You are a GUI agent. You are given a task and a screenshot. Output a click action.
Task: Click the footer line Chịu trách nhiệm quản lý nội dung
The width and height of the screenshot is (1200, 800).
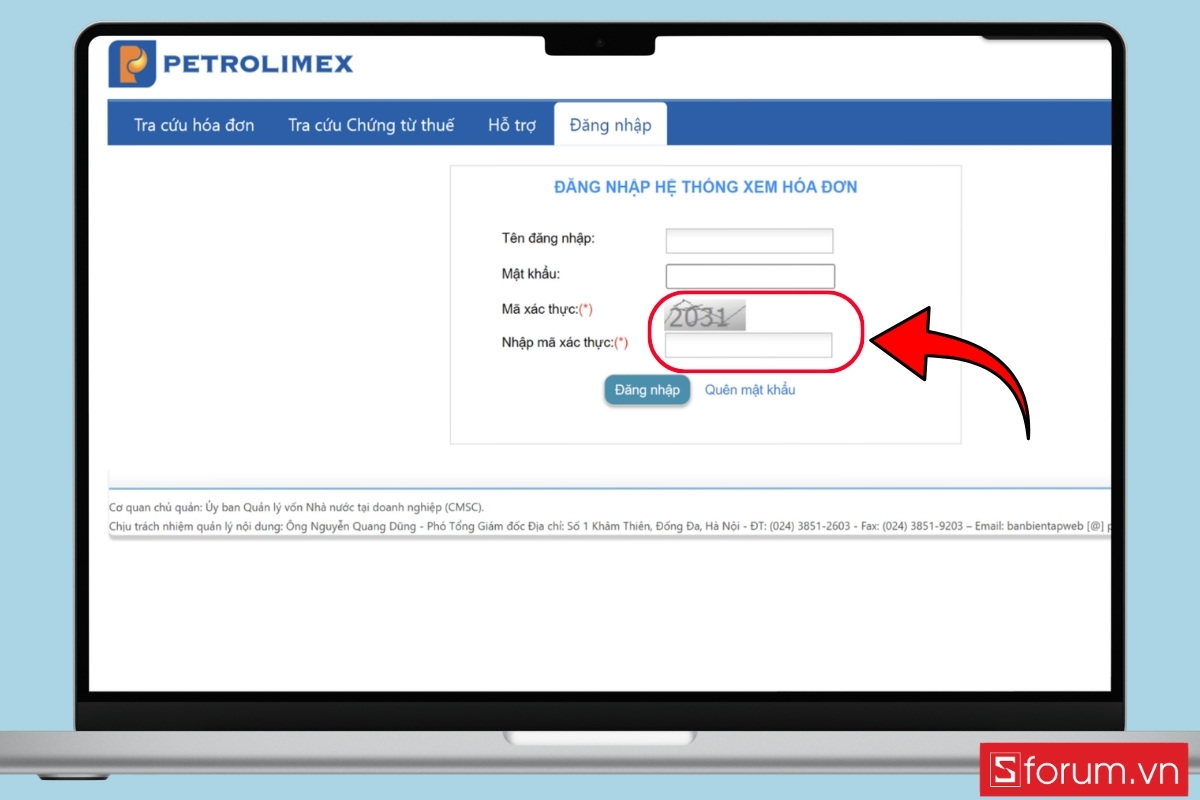click(609, 527)
